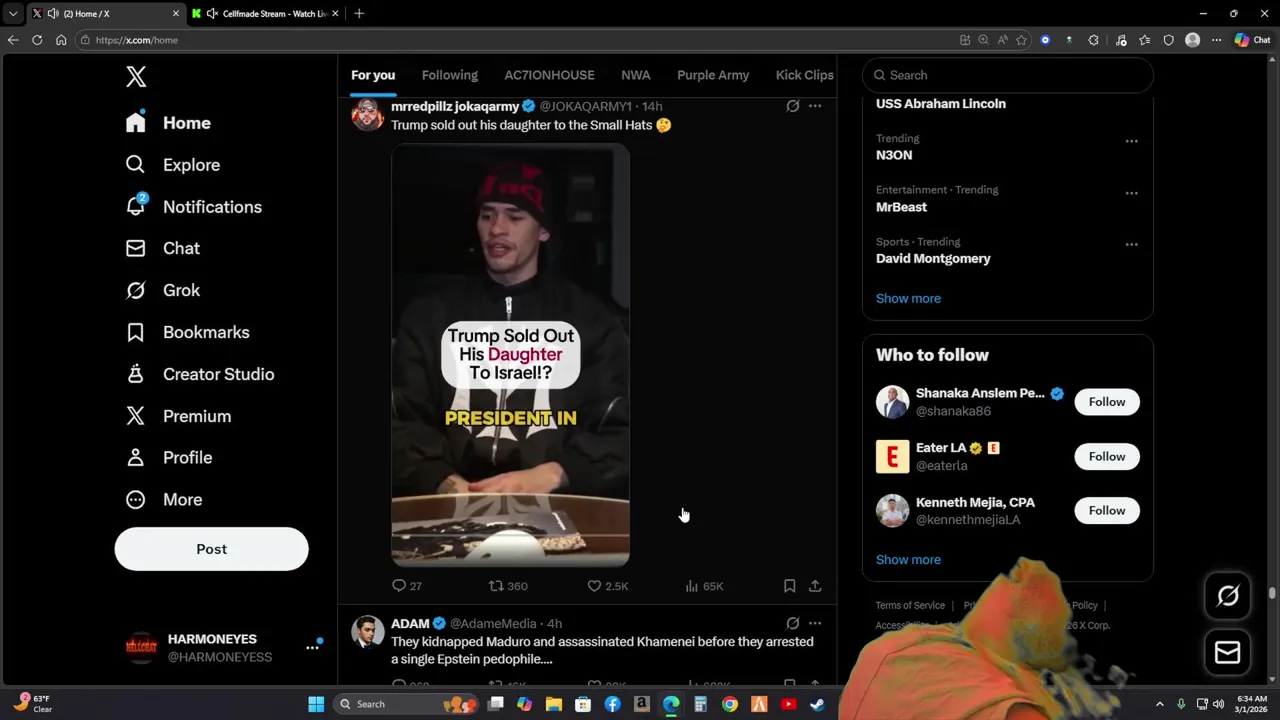Viewport: 1280px width, 720px height.
Task: Switch to Kick Clips tab
Action: coord(804,75)
